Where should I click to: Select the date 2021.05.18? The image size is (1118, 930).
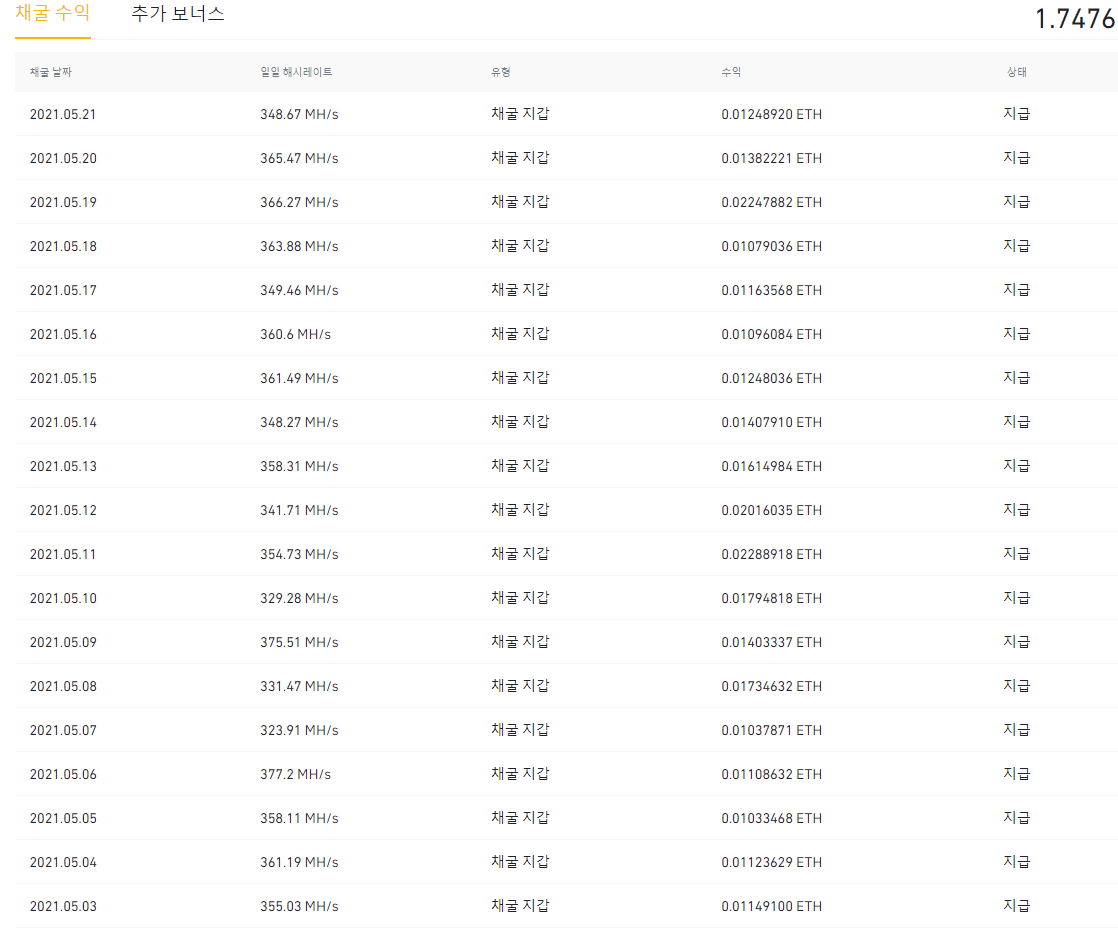(63, 246)
